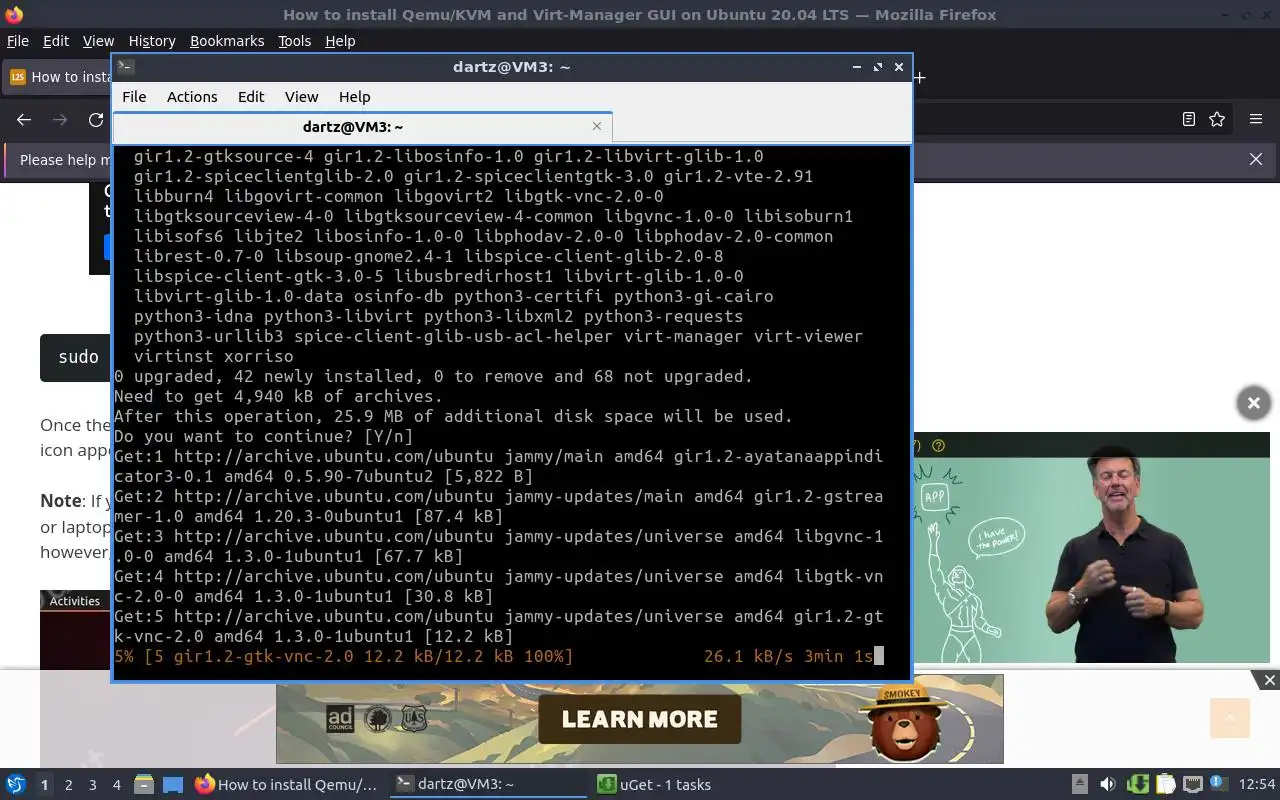1280x800 pixels.
Task: Click the '26.1 kB/s 3min 1s' progress status
Action: pyautogui.click(x=788, y=656)
